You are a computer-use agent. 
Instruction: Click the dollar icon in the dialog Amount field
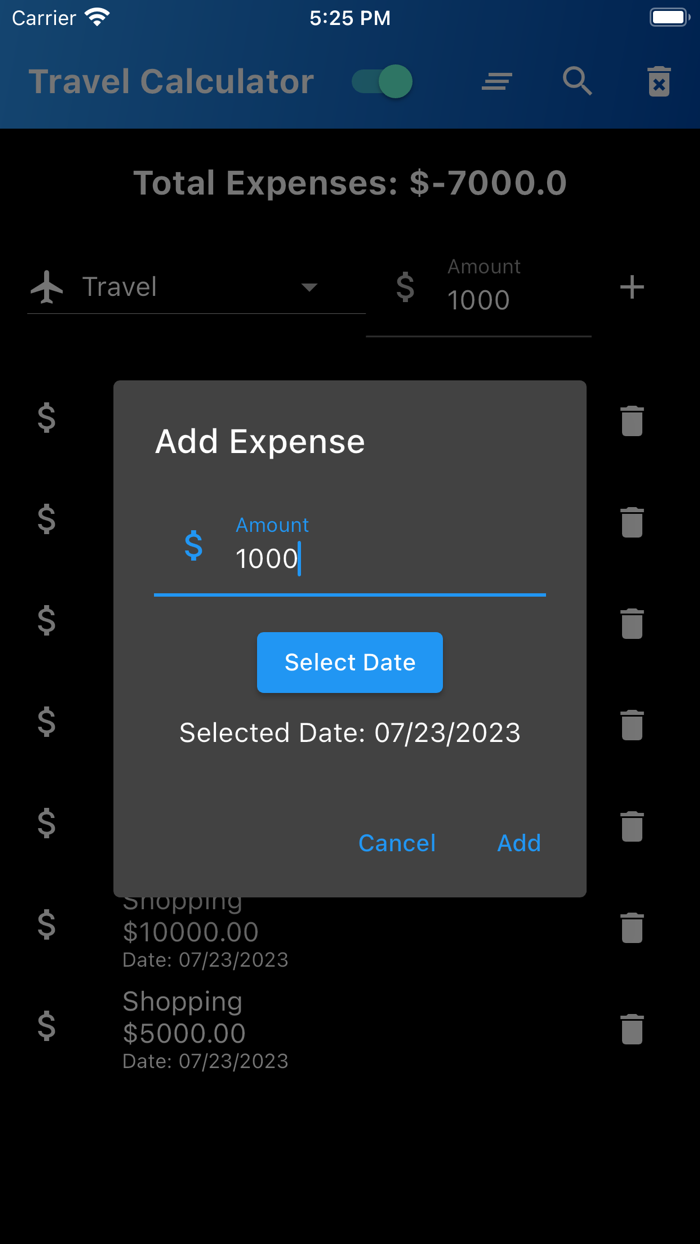(x=193, y=546)
